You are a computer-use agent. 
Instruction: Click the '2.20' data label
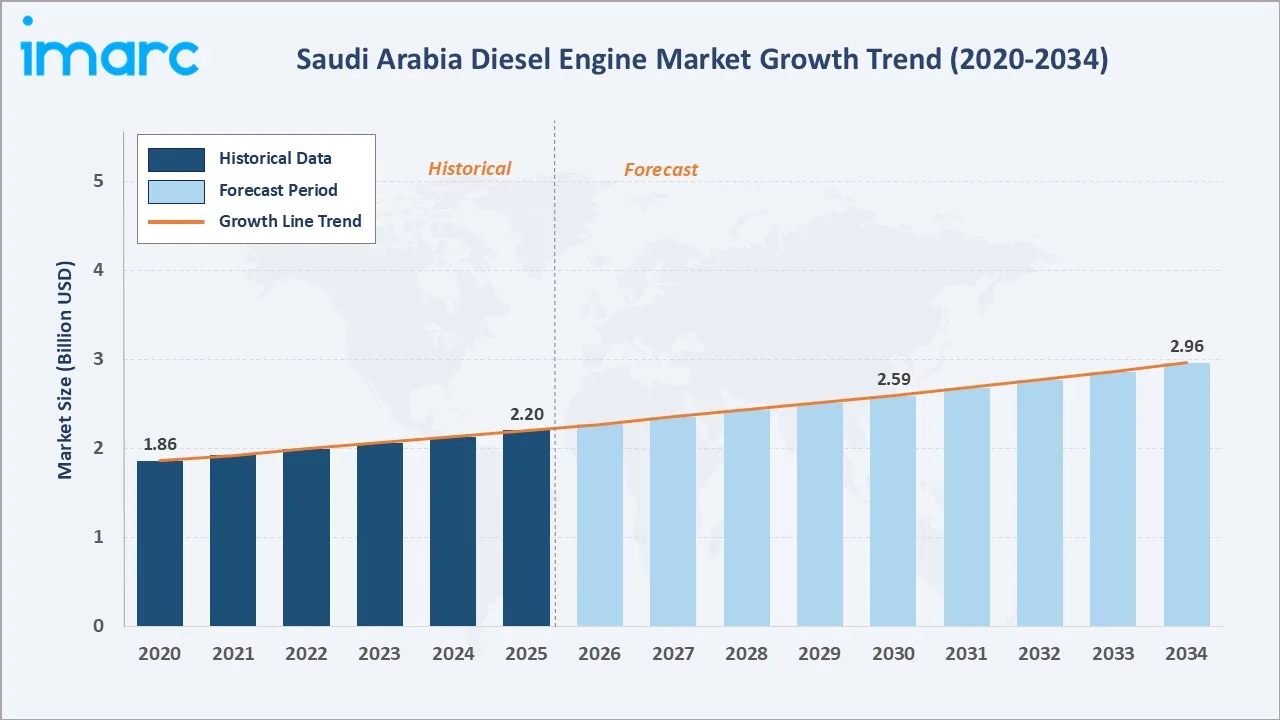pos(526,414)
